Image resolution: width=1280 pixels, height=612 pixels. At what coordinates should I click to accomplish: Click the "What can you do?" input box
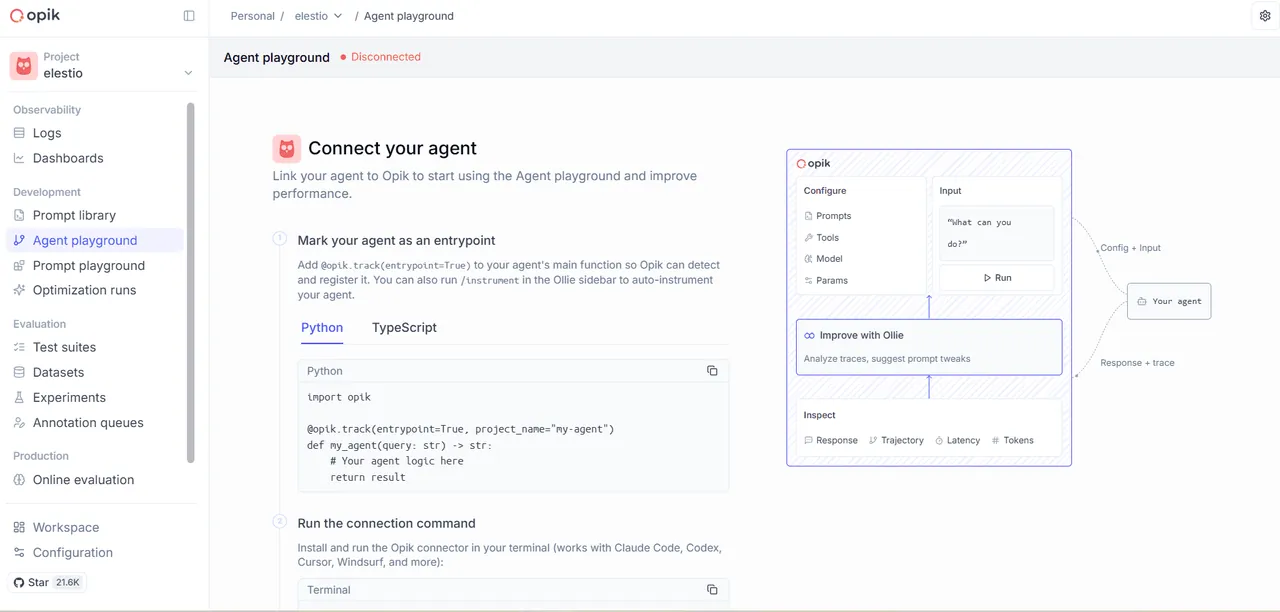coord(997,233)
